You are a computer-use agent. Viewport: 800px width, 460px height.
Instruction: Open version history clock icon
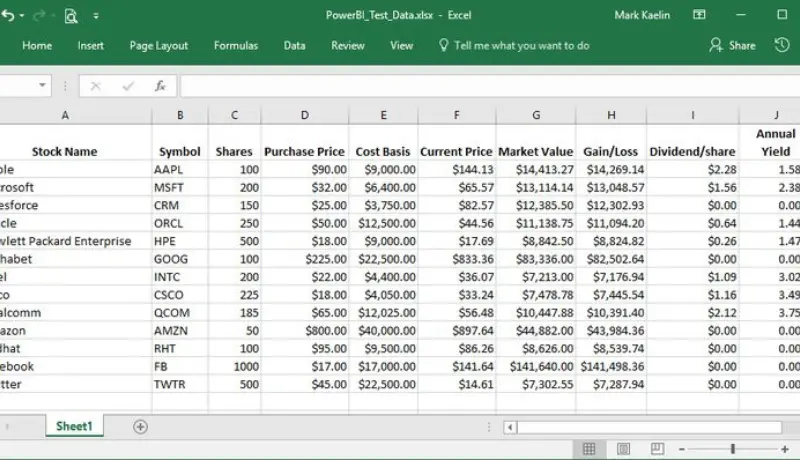pyautogui.click(x=782, y=45)
